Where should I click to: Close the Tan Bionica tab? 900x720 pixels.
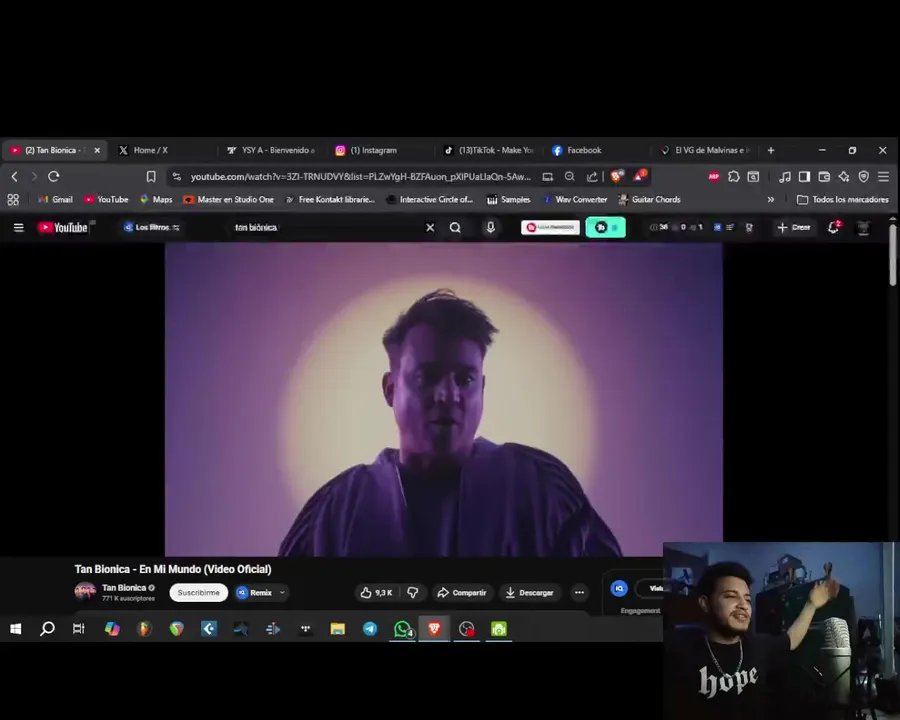point(97,150)
